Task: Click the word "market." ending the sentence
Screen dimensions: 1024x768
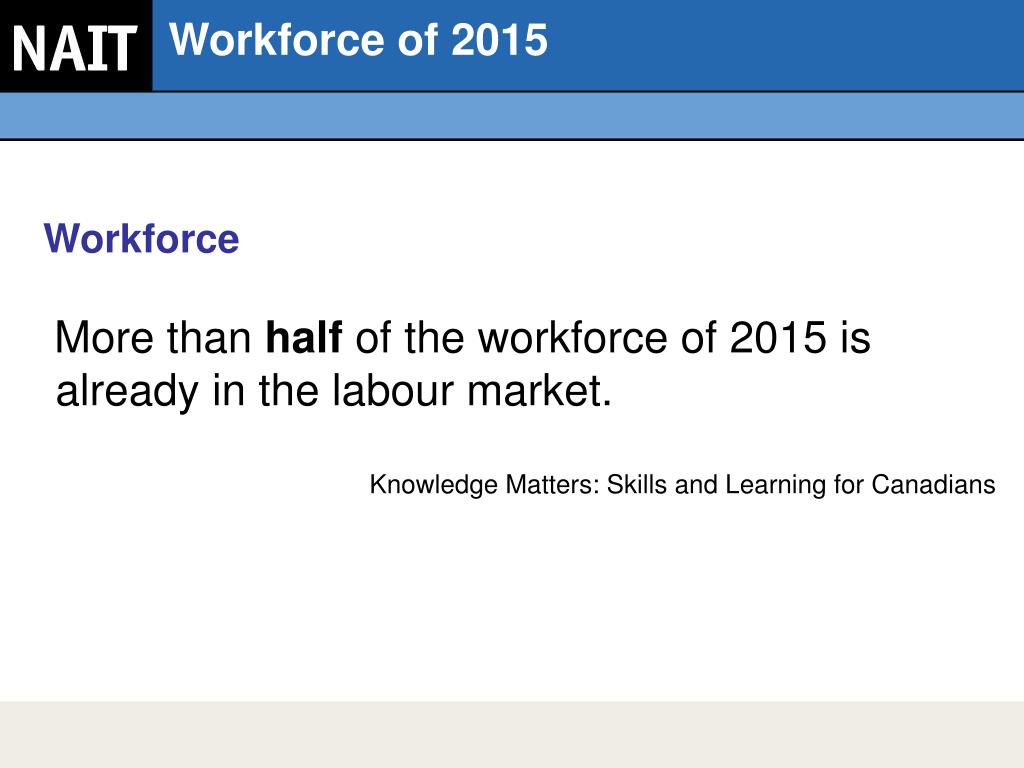Action: click(539, 390)
